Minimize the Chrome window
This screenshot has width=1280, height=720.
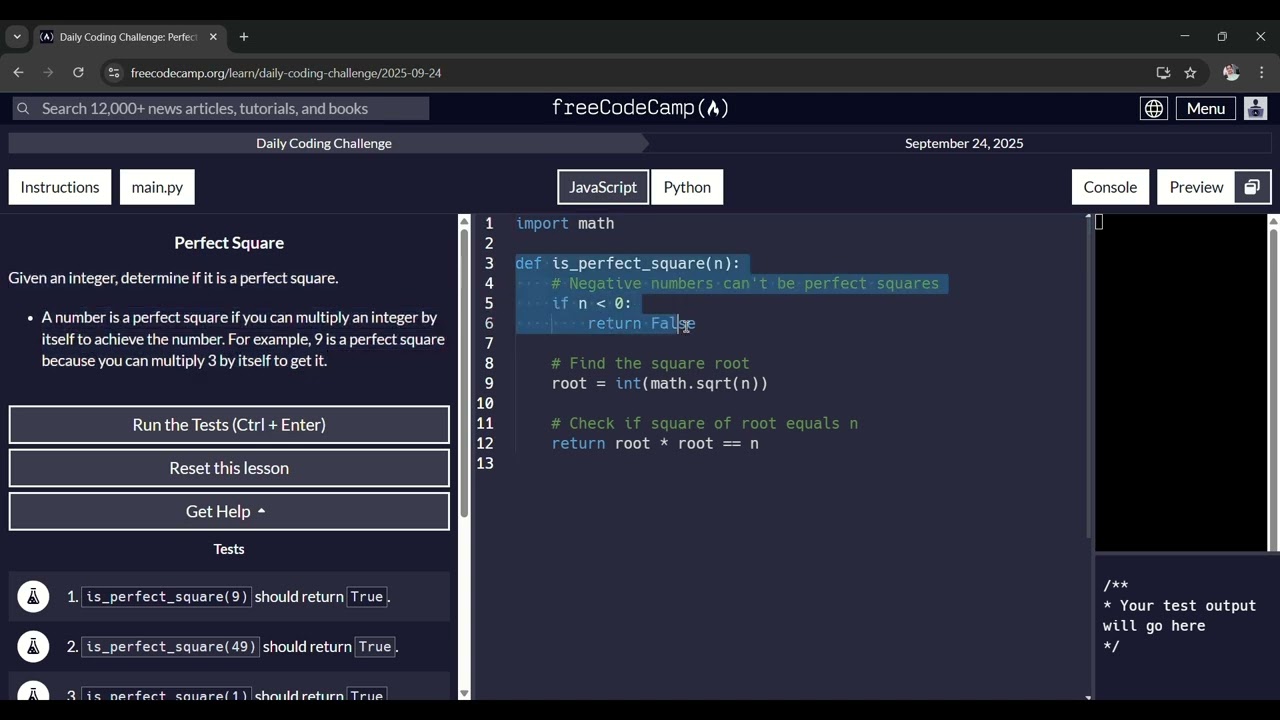(x=1185, y=37)
